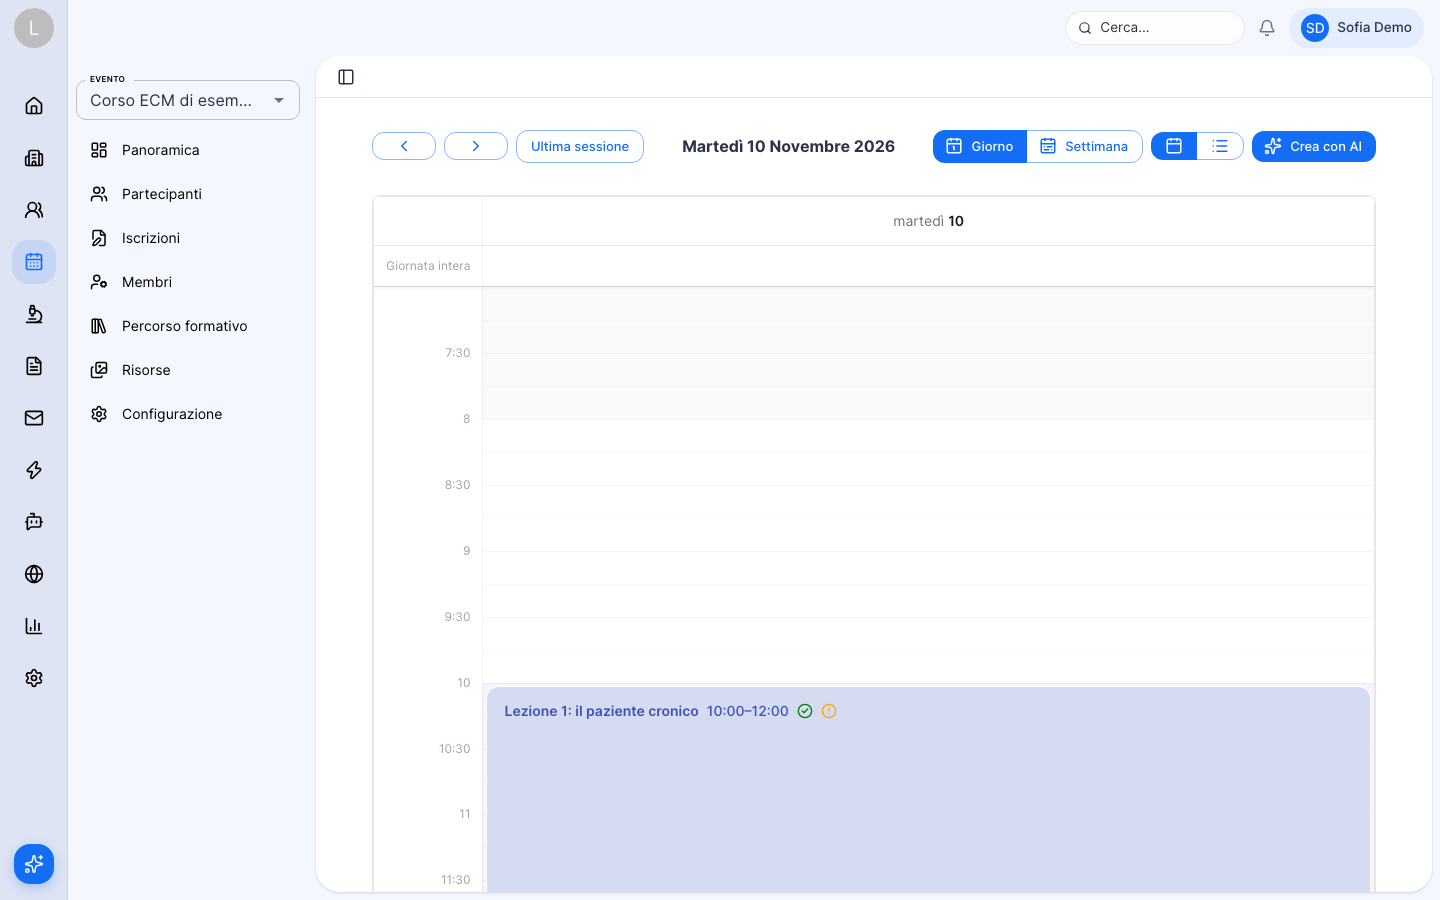Click the Iscrizioni document icon
The height and width of the screenshot is (900, 1440).
click(99, 238)
